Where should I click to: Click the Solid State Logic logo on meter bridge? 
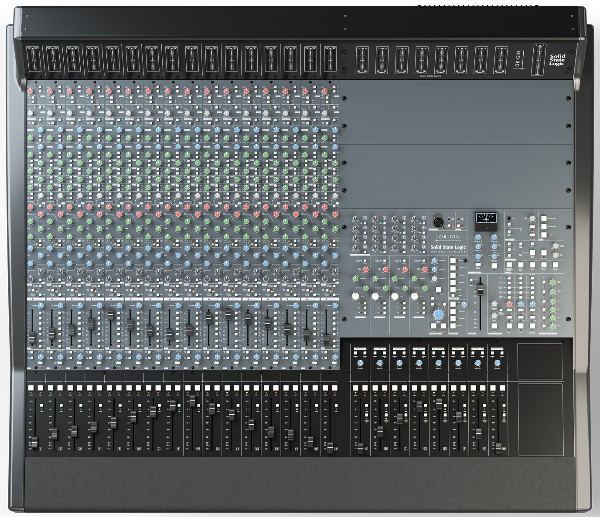point(557,60)
